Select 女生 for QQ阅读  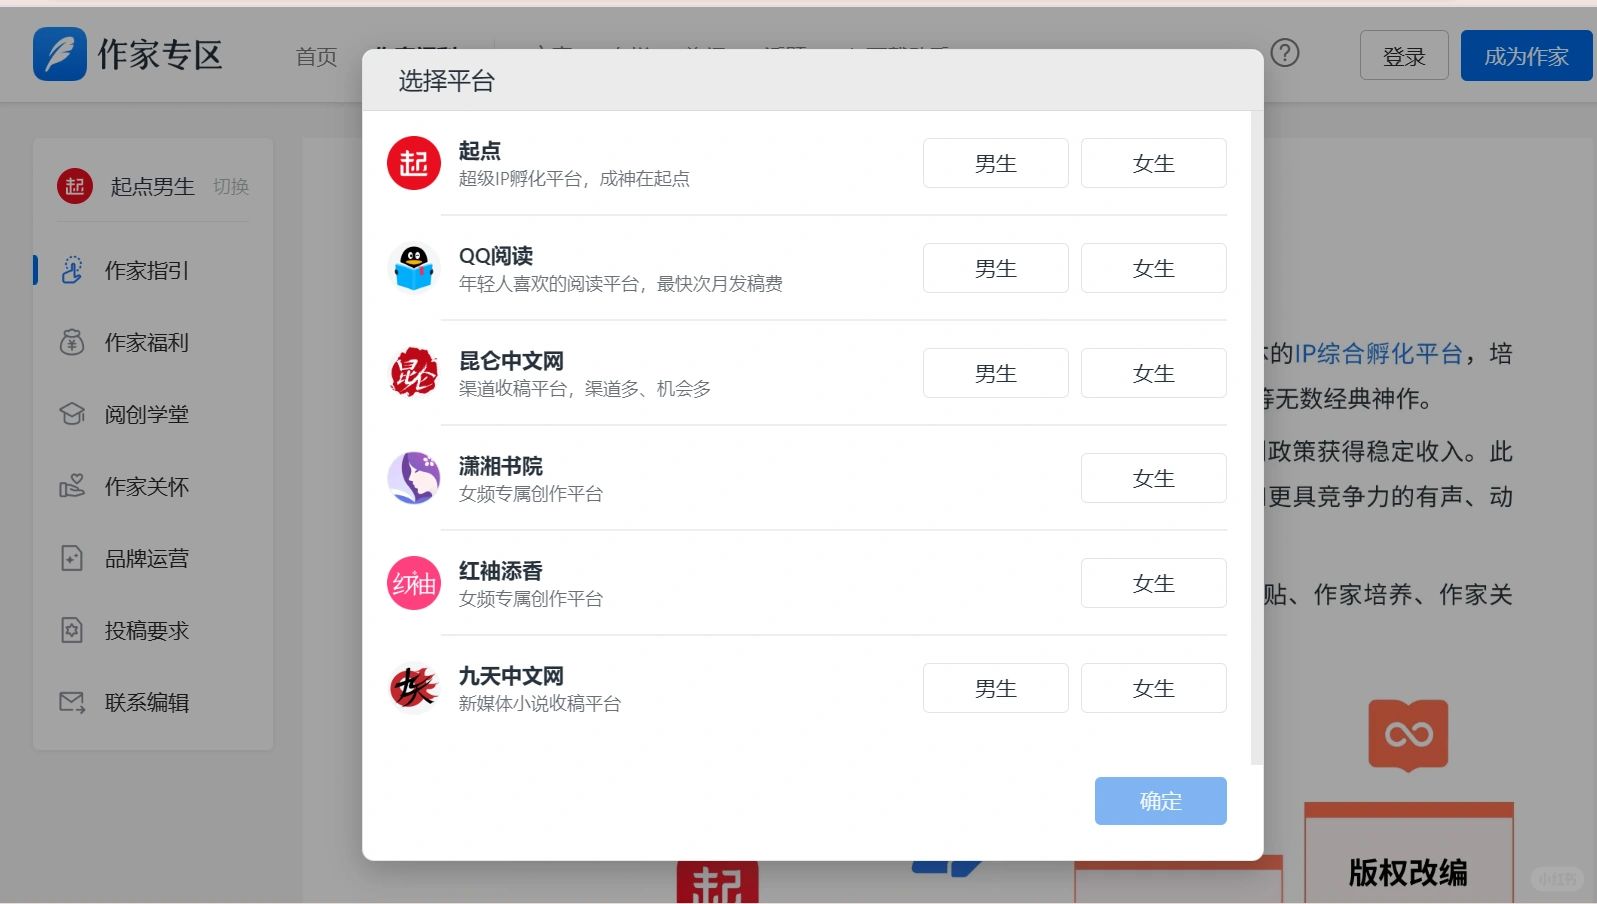point(1153,268)
